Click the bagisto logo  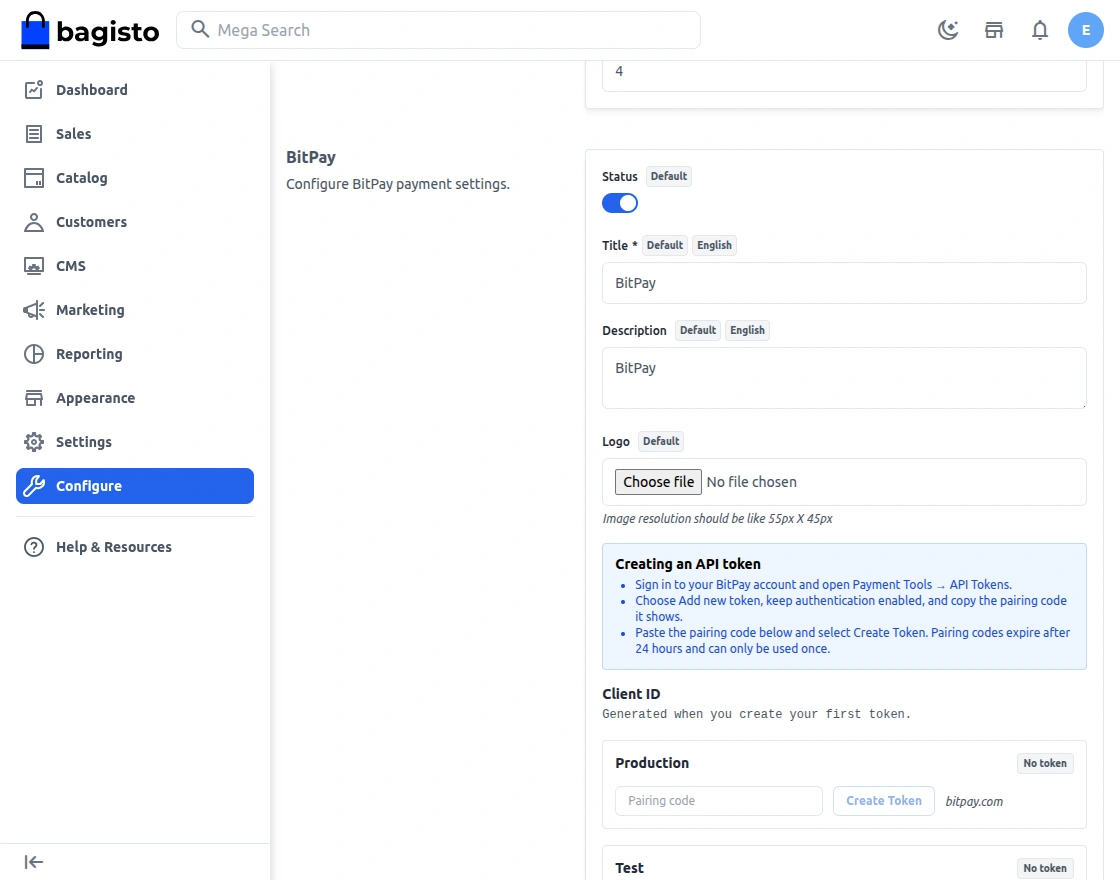click(90, 31)
